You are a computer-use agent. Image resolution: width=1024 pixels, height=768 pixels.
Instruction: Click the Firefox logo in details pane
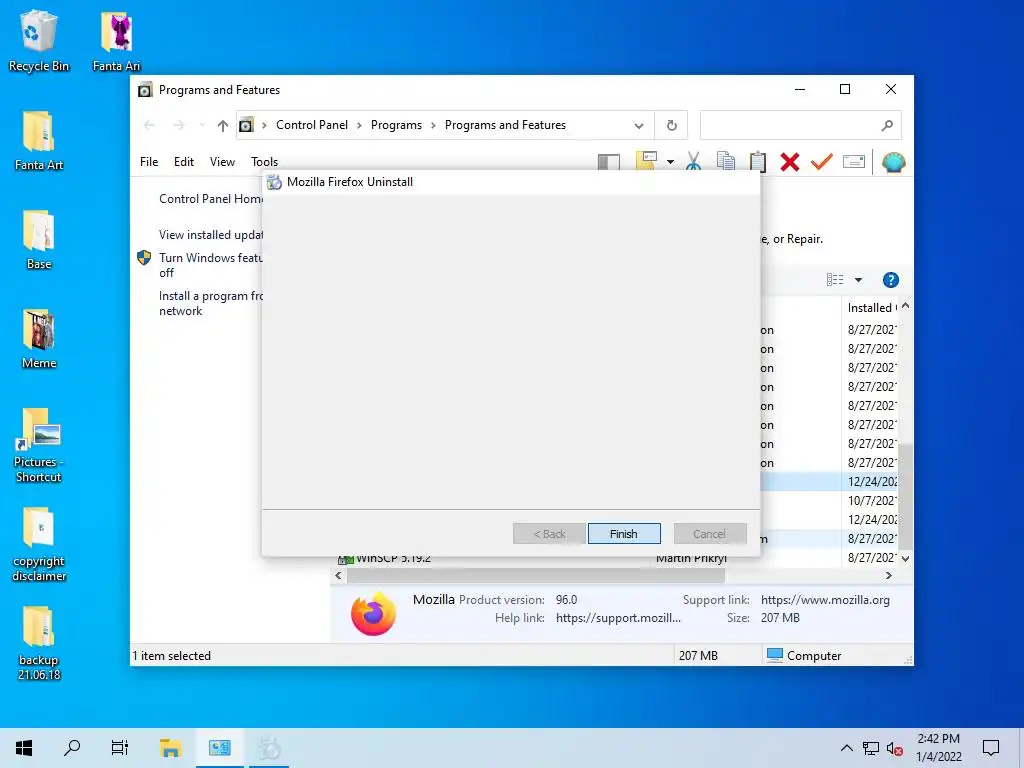(373, 613)
